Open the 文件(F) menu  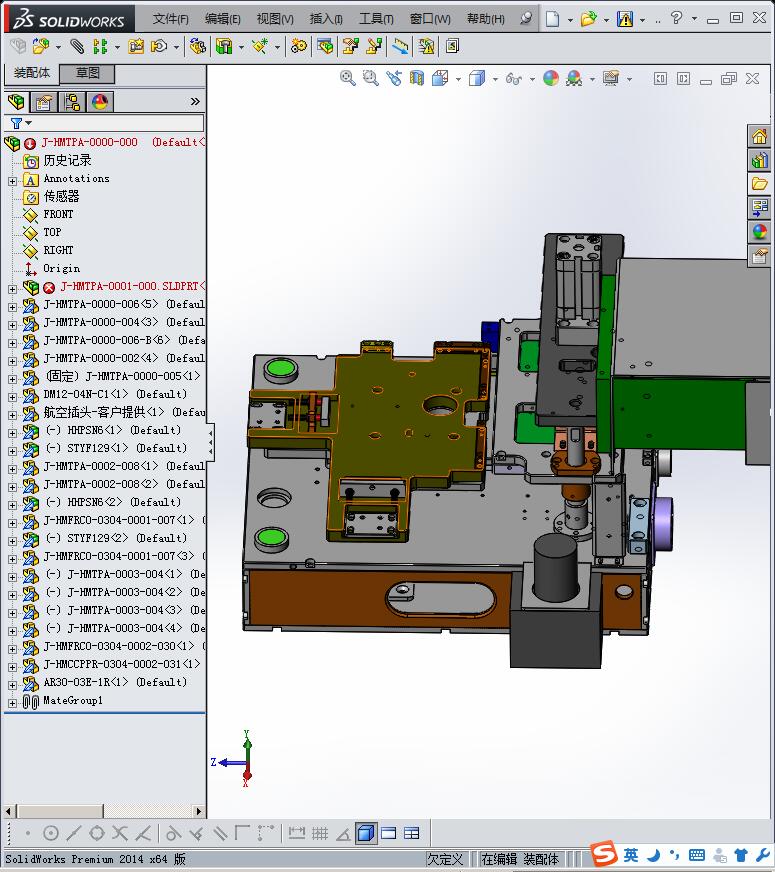pyautogui.click(x=171, y=19)
